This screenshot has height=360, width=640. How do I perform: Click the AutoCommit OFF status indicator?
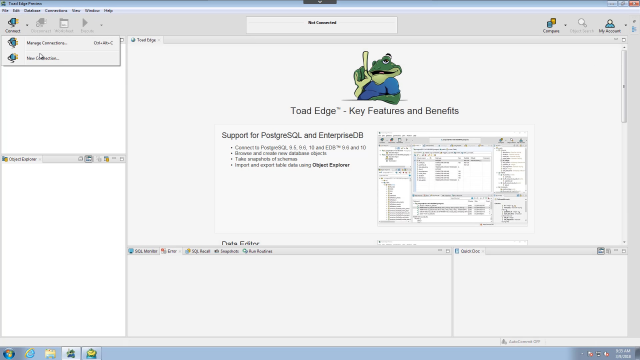520,341
